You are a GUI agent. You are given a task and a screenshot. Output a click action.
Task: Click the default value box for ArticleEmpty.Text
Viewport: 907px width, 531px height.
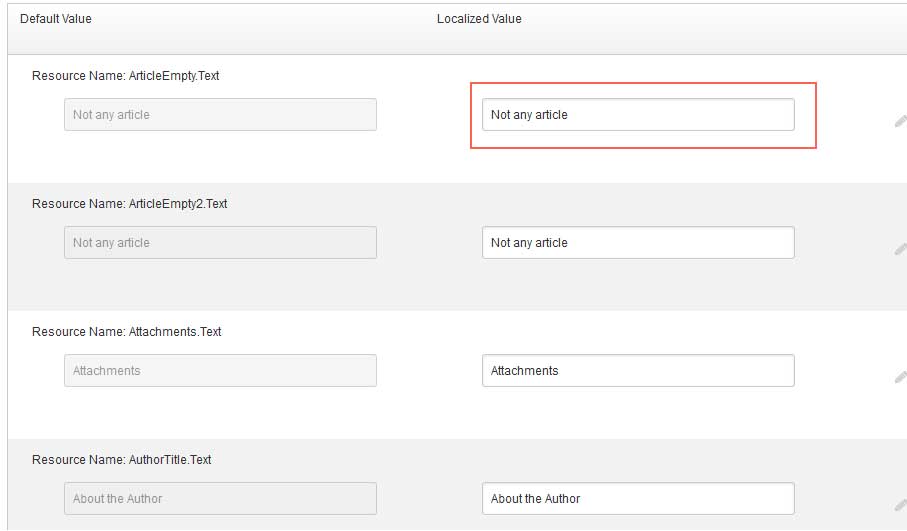220,115
